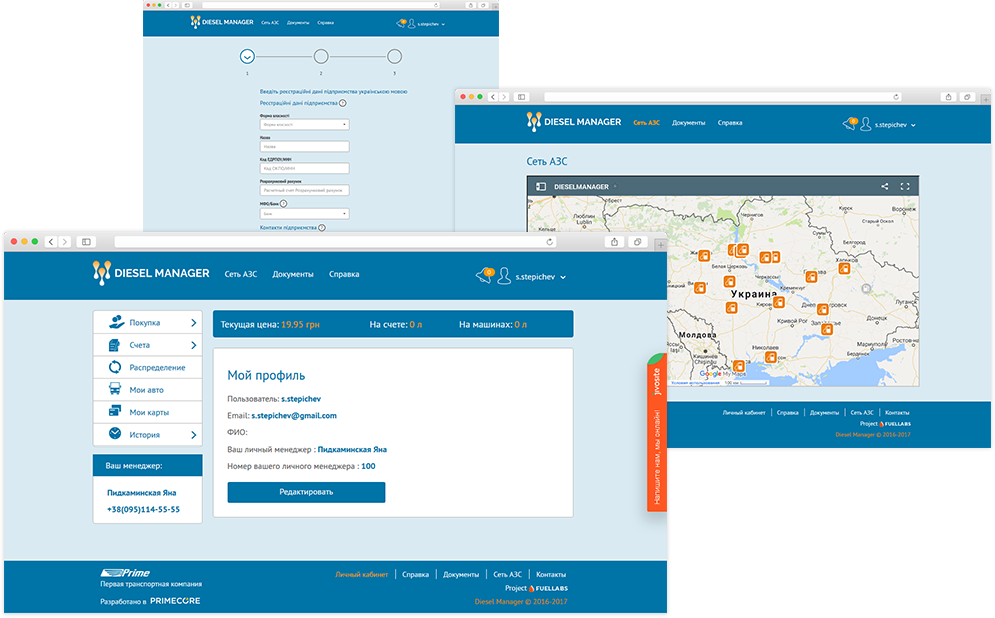Click share icon in front browser toolbar
Image resolution: width=995 pixels, height=618 pixels.
614,242
